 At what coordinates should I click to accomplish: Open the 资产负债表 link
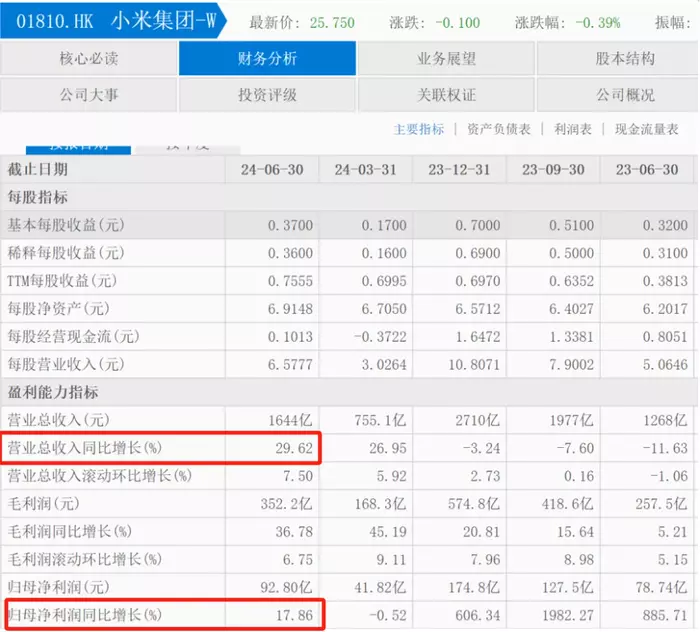498,129
